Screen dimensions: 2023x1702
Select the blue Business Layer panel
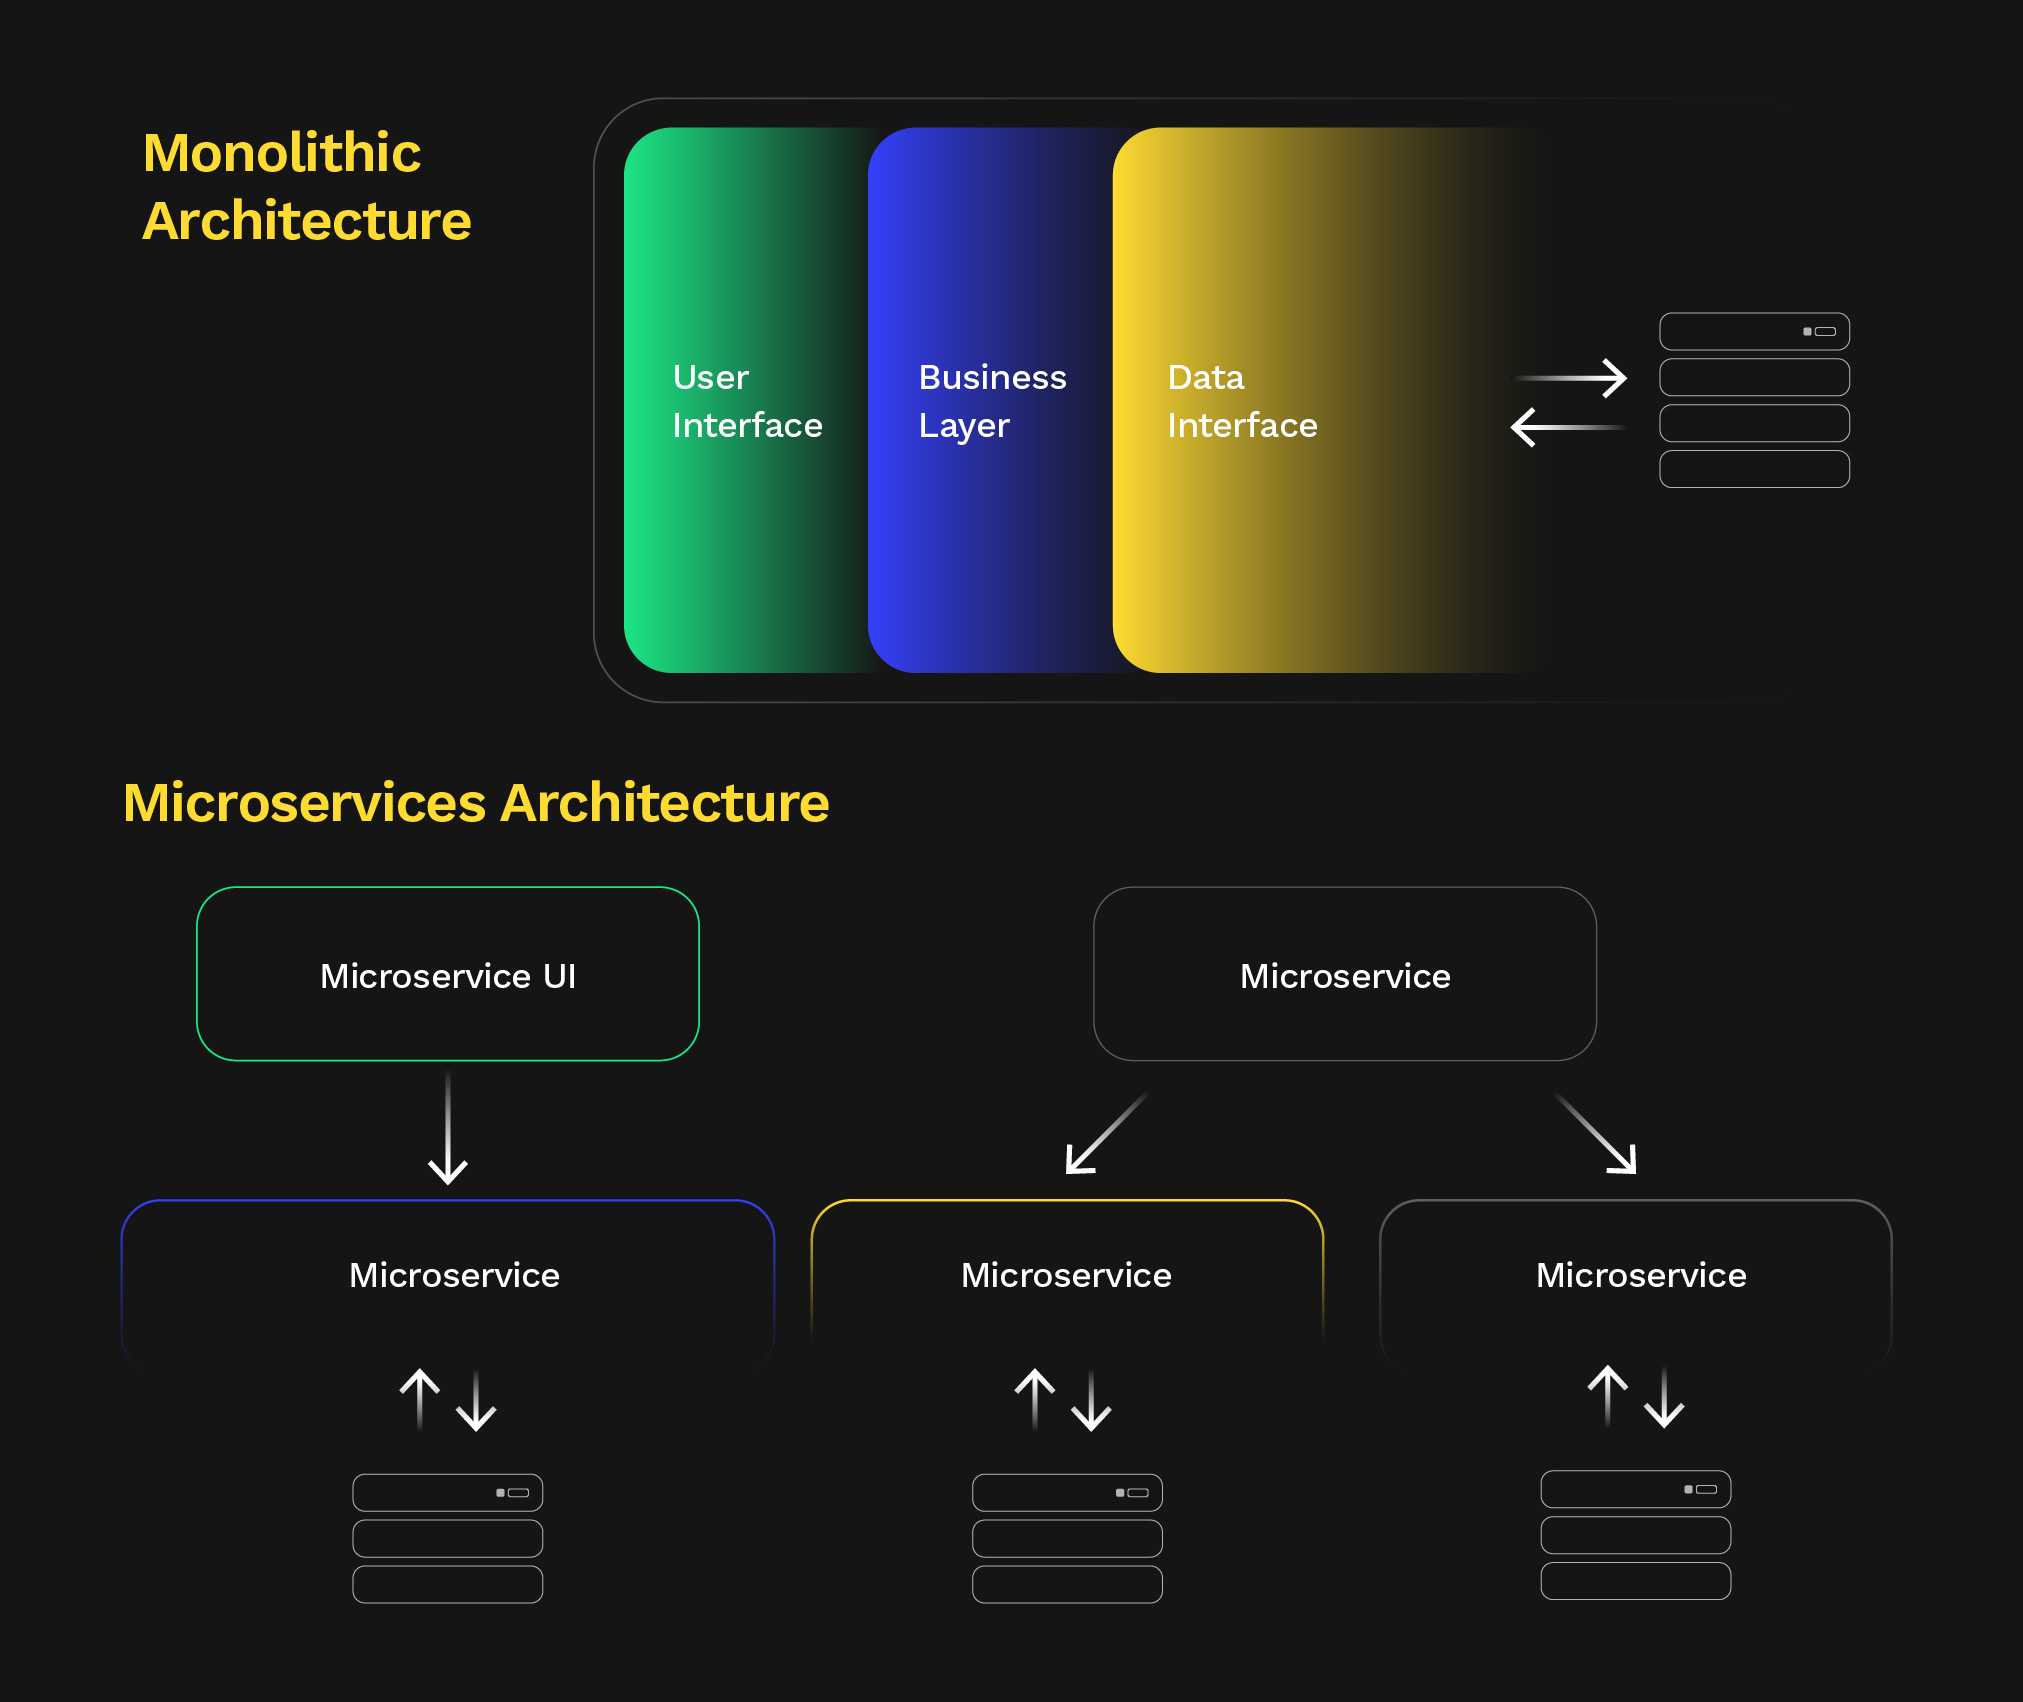pyautogui.click(x=990, y=400)
